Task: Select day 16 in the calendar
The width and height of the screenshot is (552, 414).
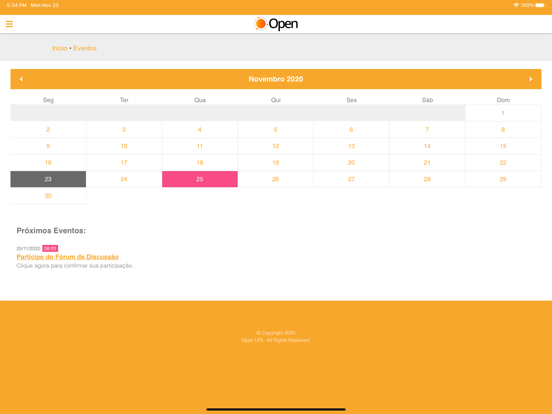Action: (48, 163)
